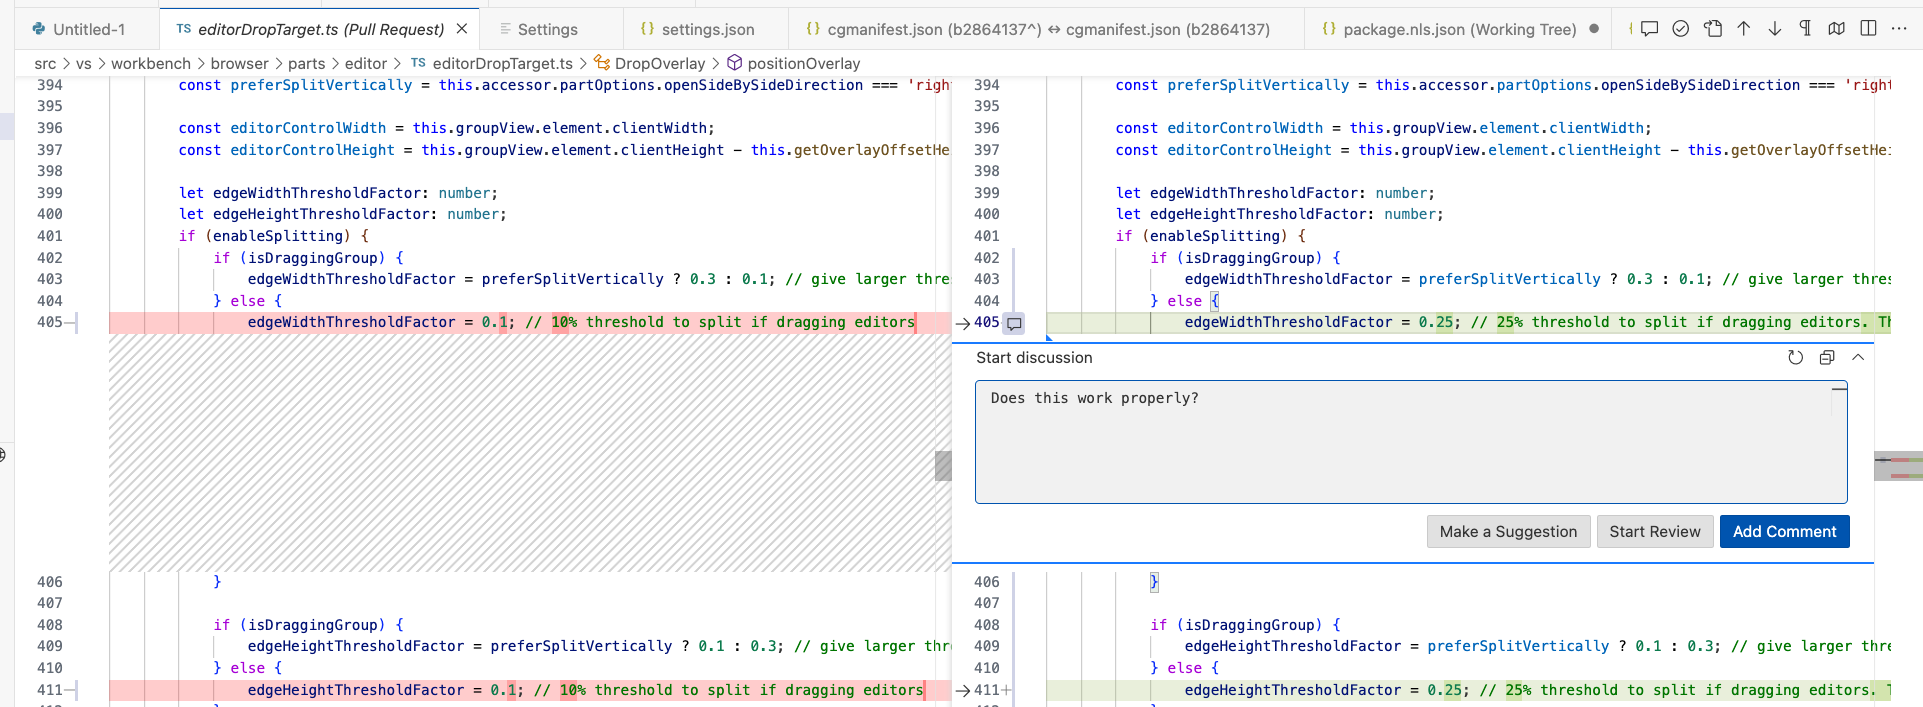
Task: Click removed line 411 edgeHeightThresholdFactor in left pane
Action: 530,690
